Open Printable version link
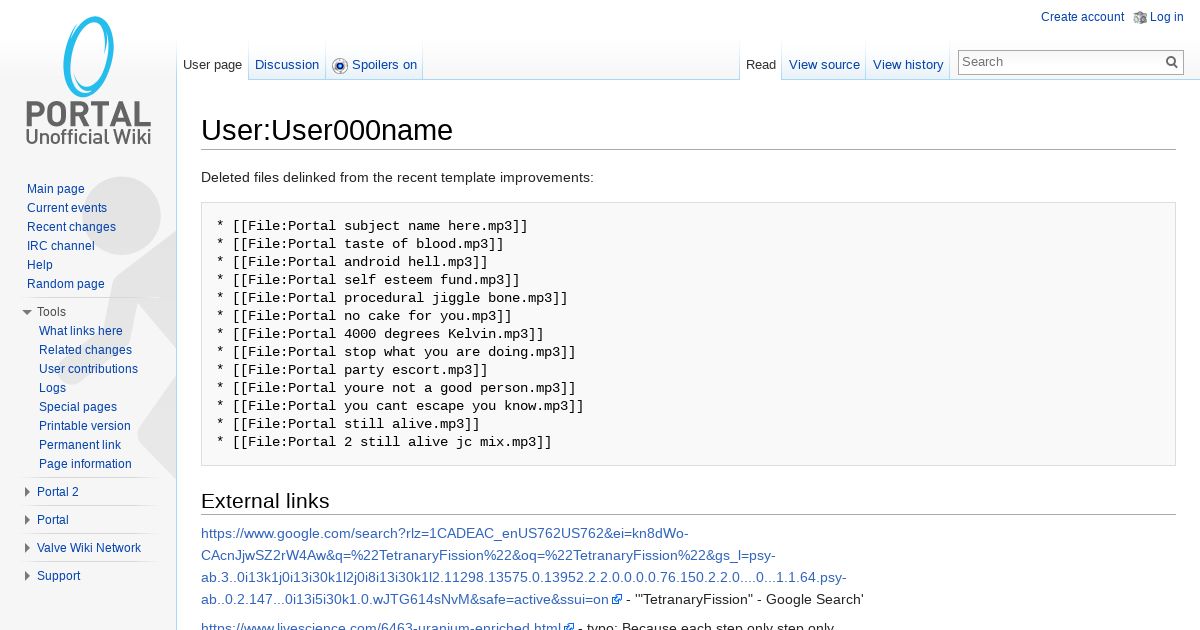The image size is (1200, 630). 85,426
